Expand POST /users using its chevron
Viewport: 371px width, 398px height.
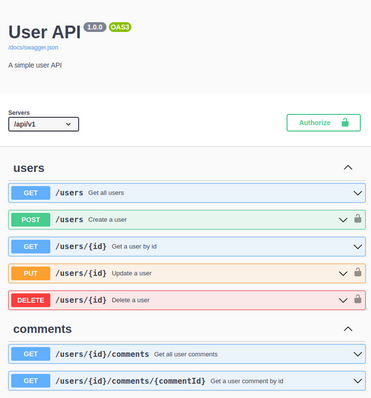point(343,220)
